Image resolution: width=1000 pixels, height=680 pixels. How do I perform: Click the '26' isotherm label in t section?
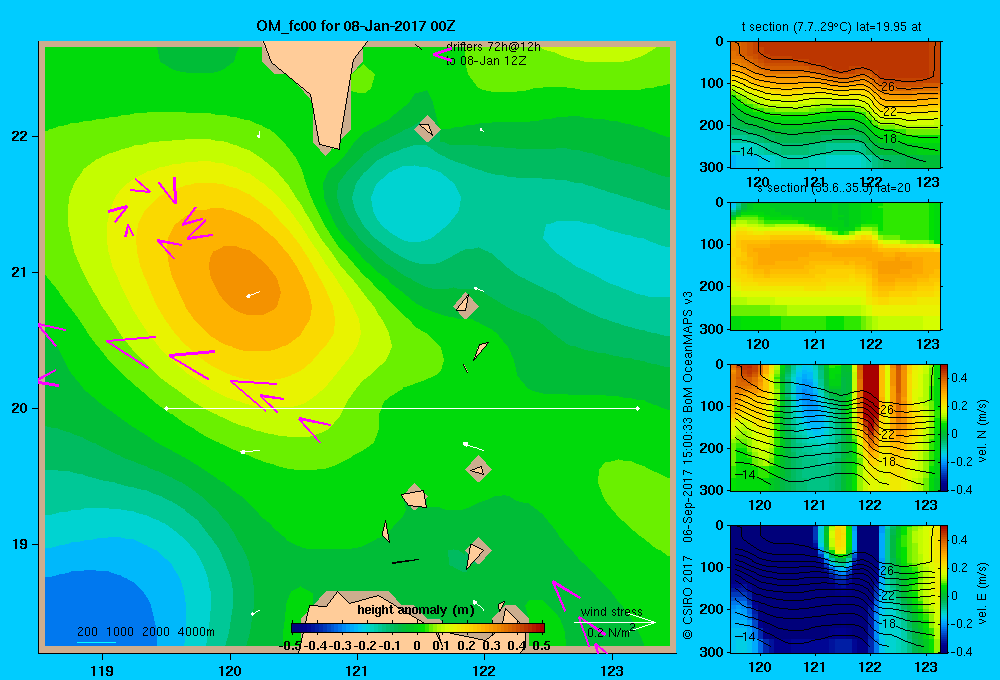click(888, 86)
